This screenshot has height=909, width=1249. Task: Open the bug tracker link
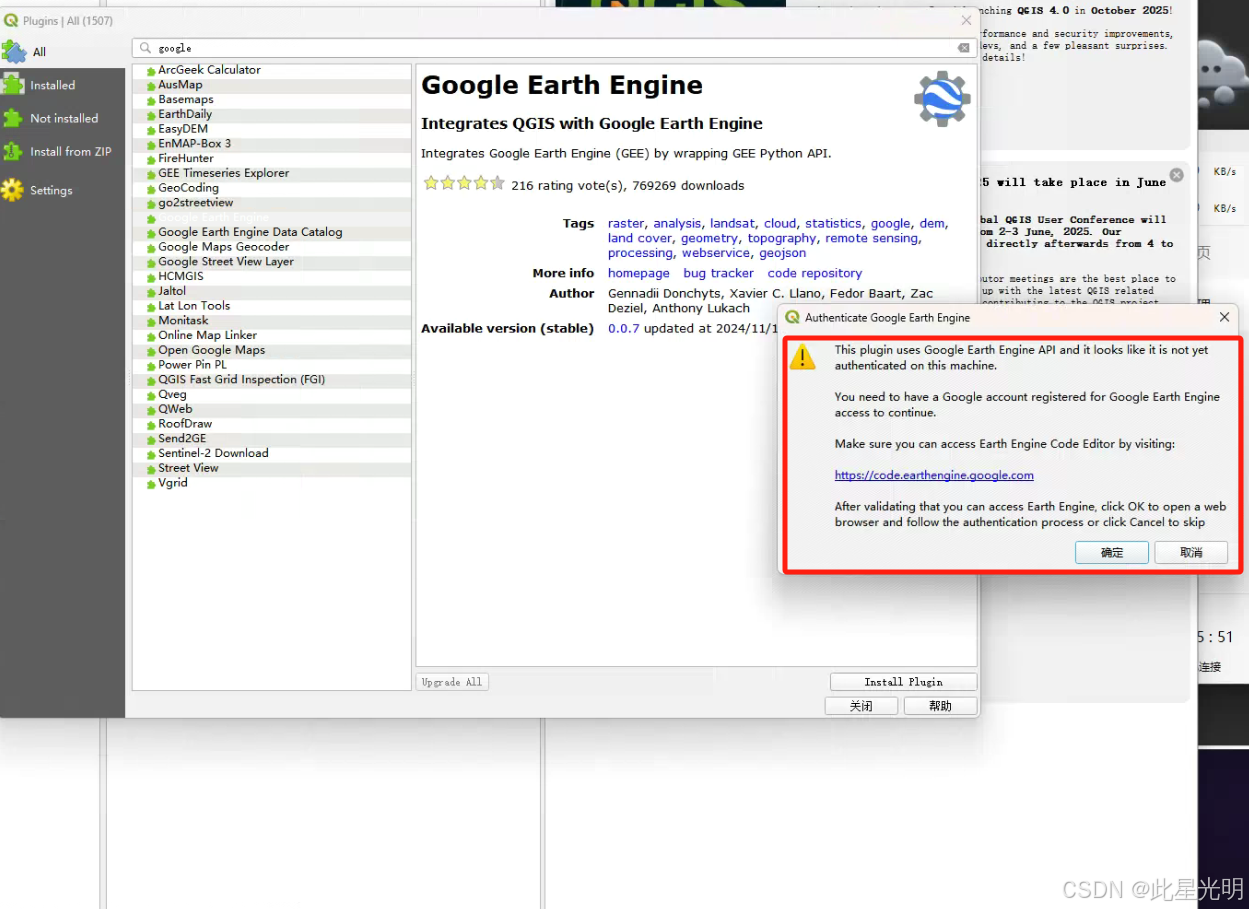click(x=719, y=273)
